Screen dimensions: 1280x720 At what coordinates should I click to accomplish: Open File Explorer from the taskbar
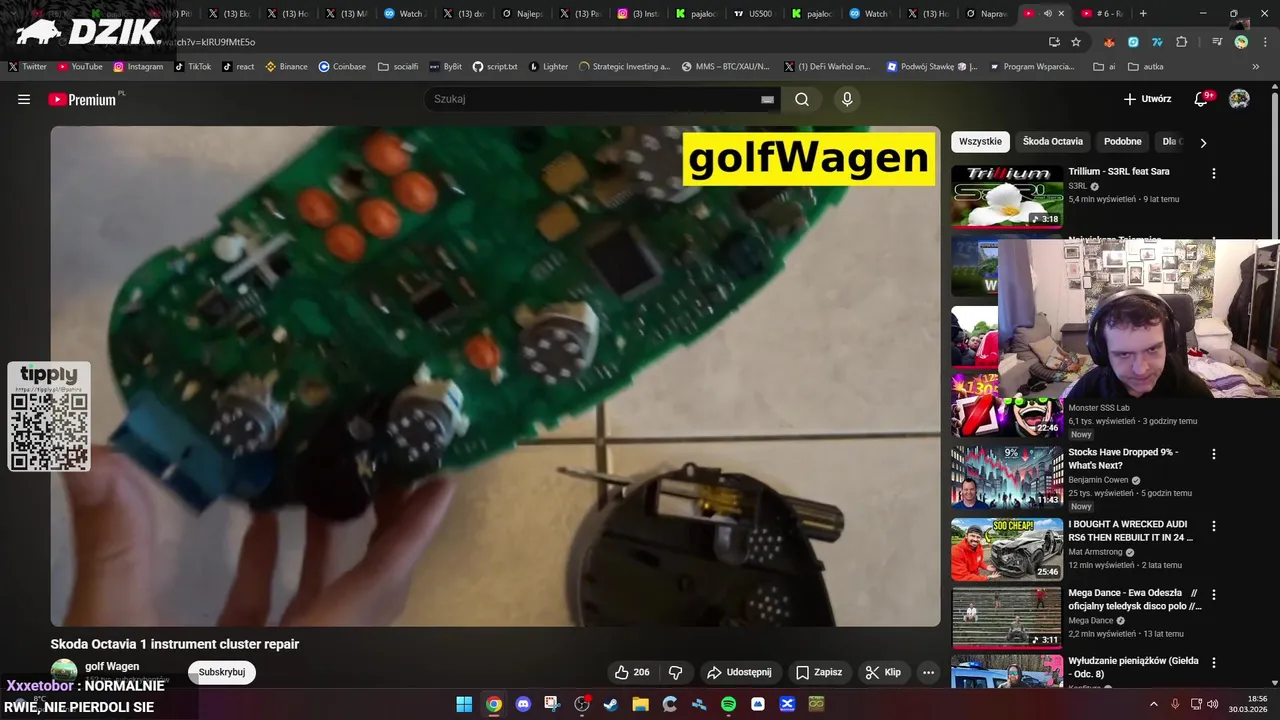point(640,704)
